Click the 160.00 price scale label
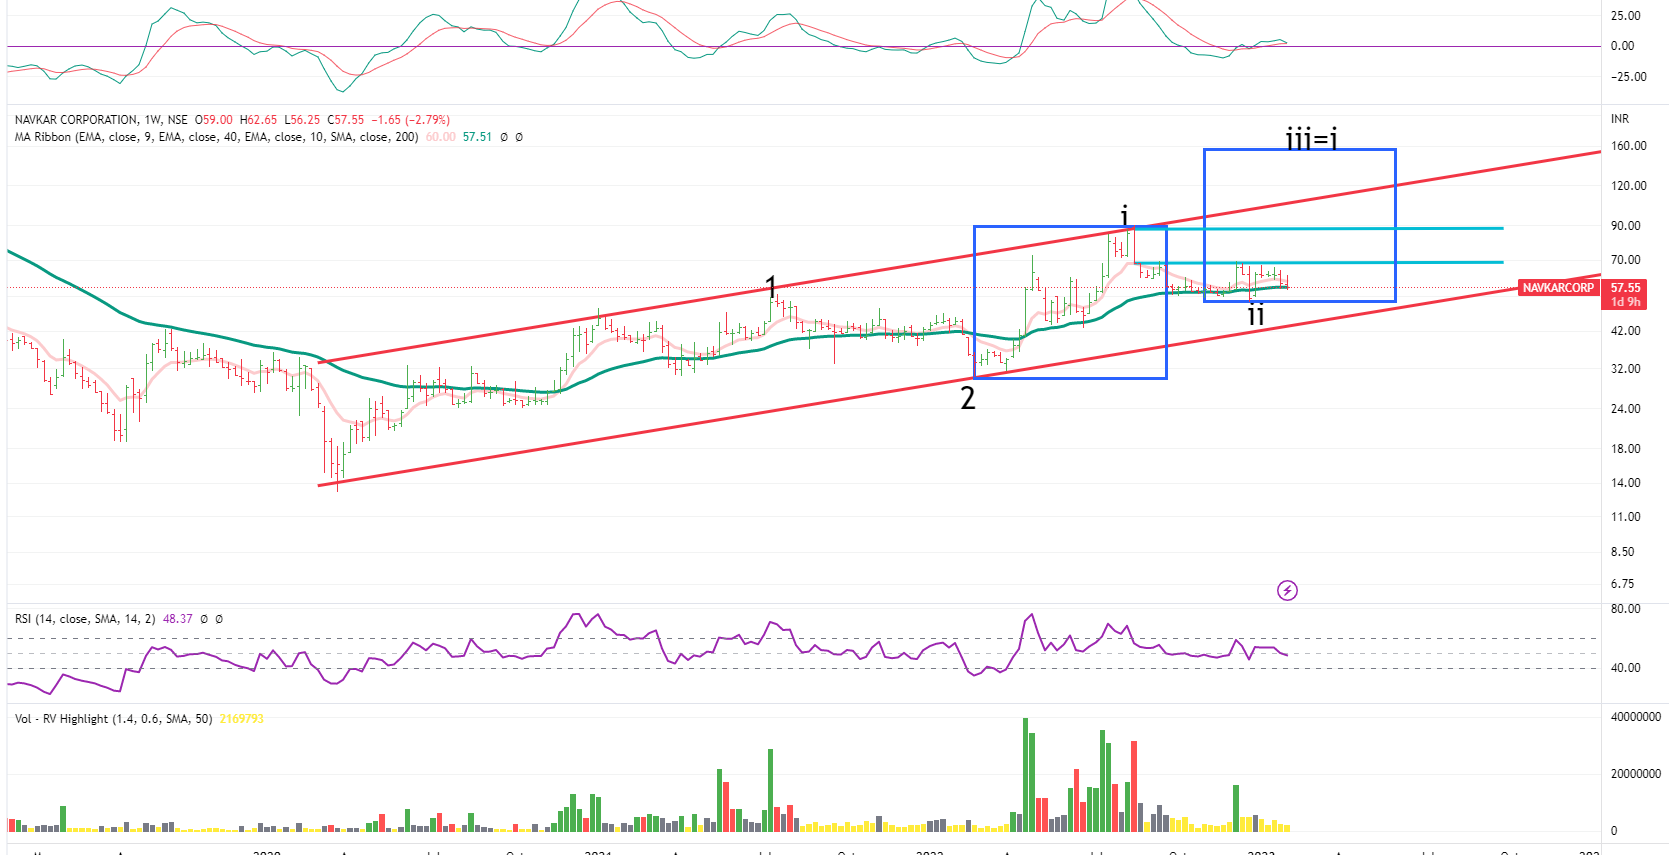Screen dimensions: 1669x855 (x=1628, y=146)
